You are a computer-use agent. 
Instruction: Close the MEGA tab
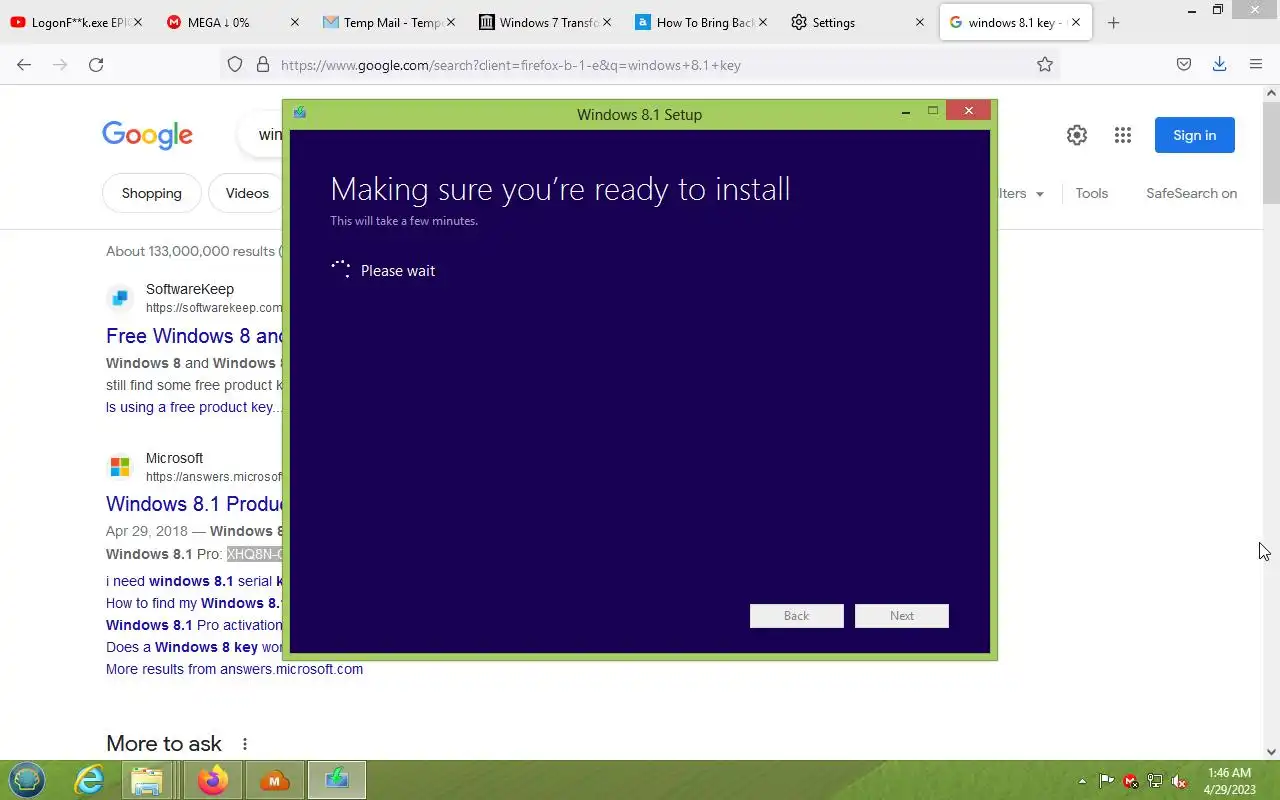click(294, 22)
